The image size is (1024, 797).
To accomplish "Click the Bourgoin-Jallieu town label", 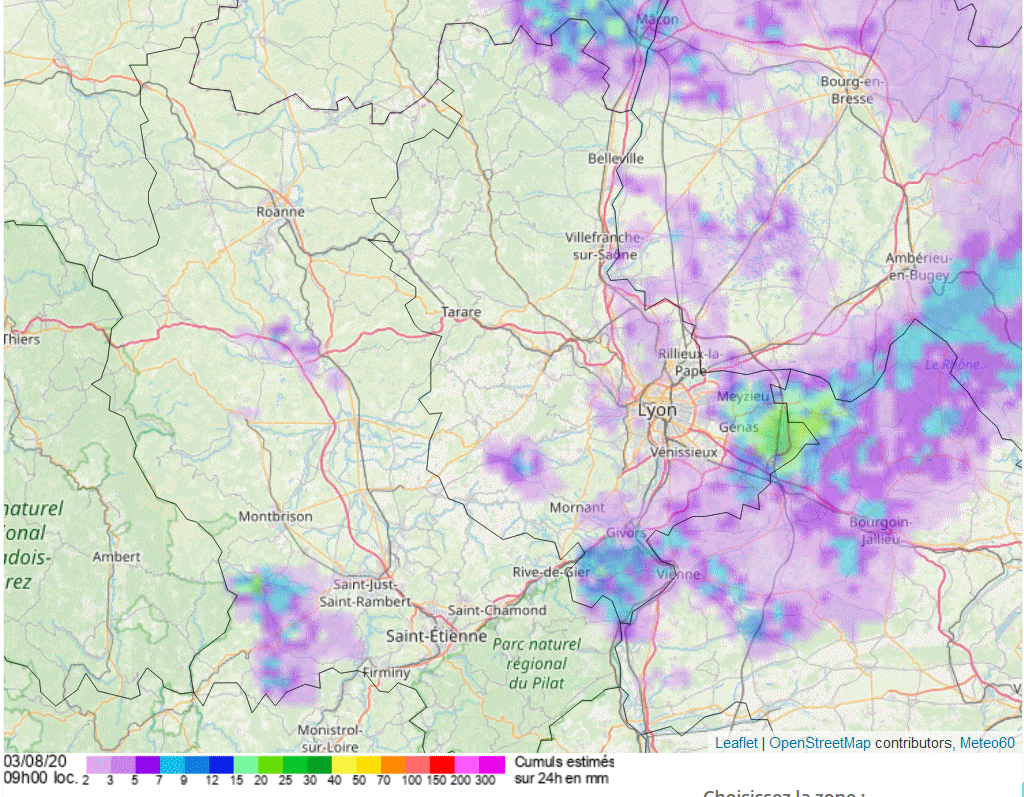I will pyautogui.click(x=879, y=531).
